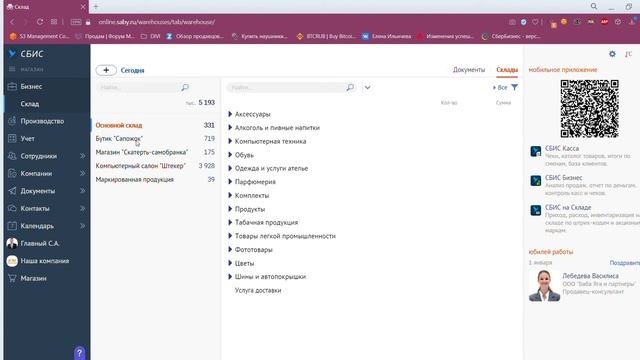Open the Бизнес section icon
The image size is (640, 360).
click(x=12, y=87)
